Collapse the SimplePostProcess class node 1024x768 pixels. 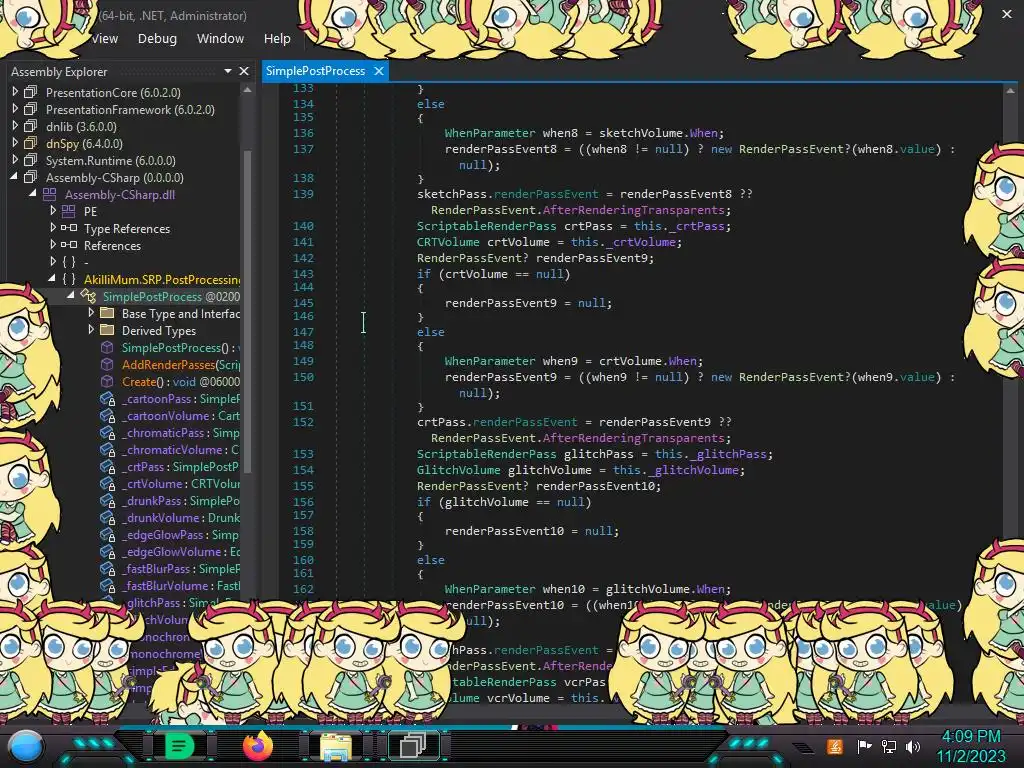(71, 296)
